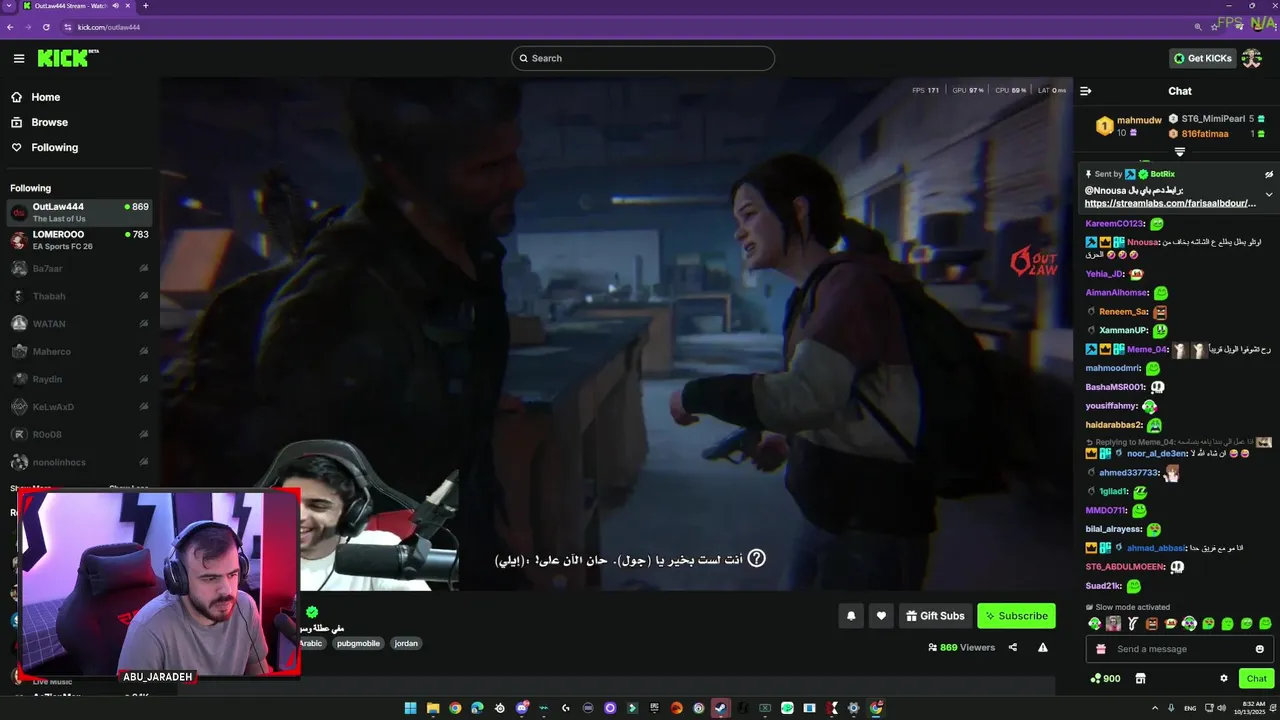Screen dimensions: 1280x720
Task: Click Gift Subs button
Action: pos(935,616)
